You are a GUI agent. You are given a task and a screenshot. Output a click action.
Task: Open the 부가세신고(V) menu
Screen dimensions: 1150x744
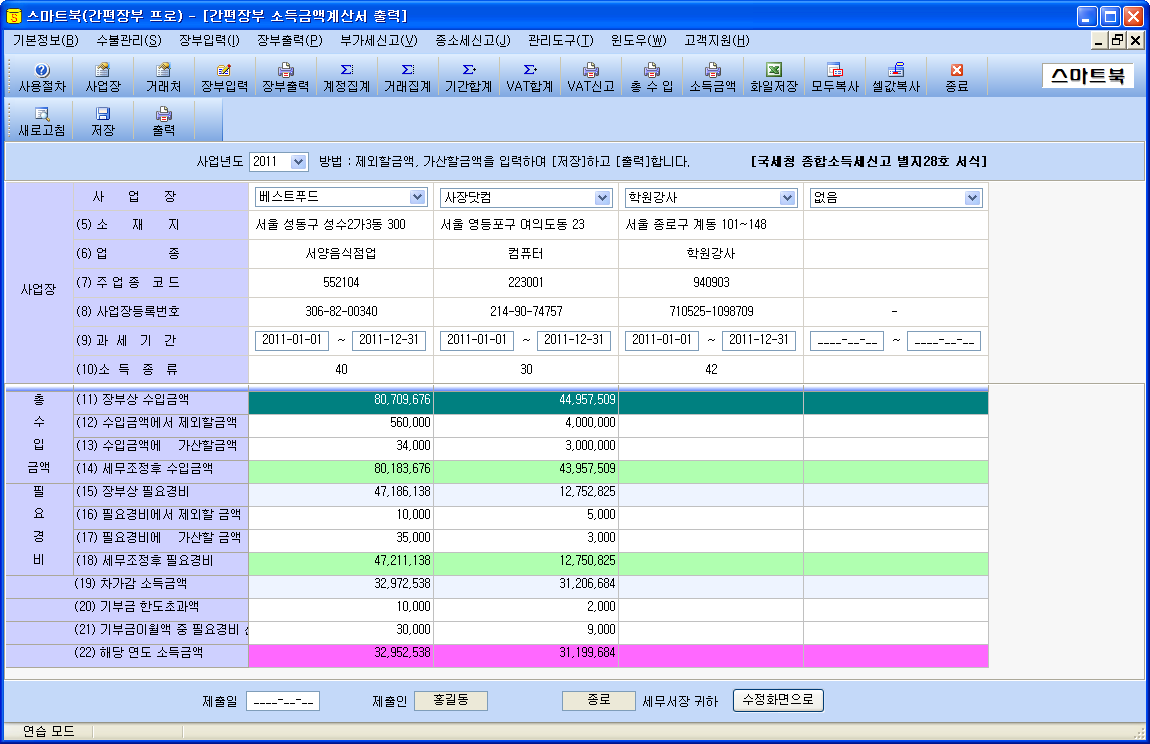pyautogui.click(x=378, y=40)
